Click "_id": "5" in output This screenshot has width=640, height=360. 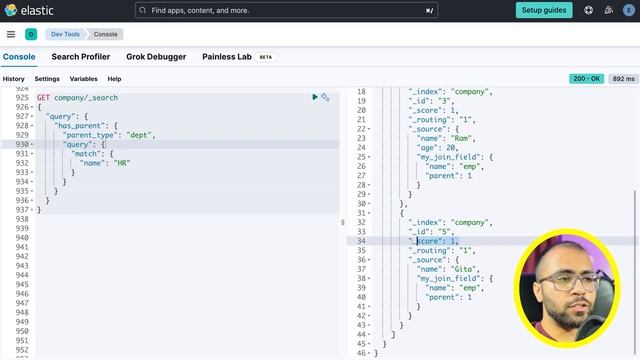coord(431,232)
